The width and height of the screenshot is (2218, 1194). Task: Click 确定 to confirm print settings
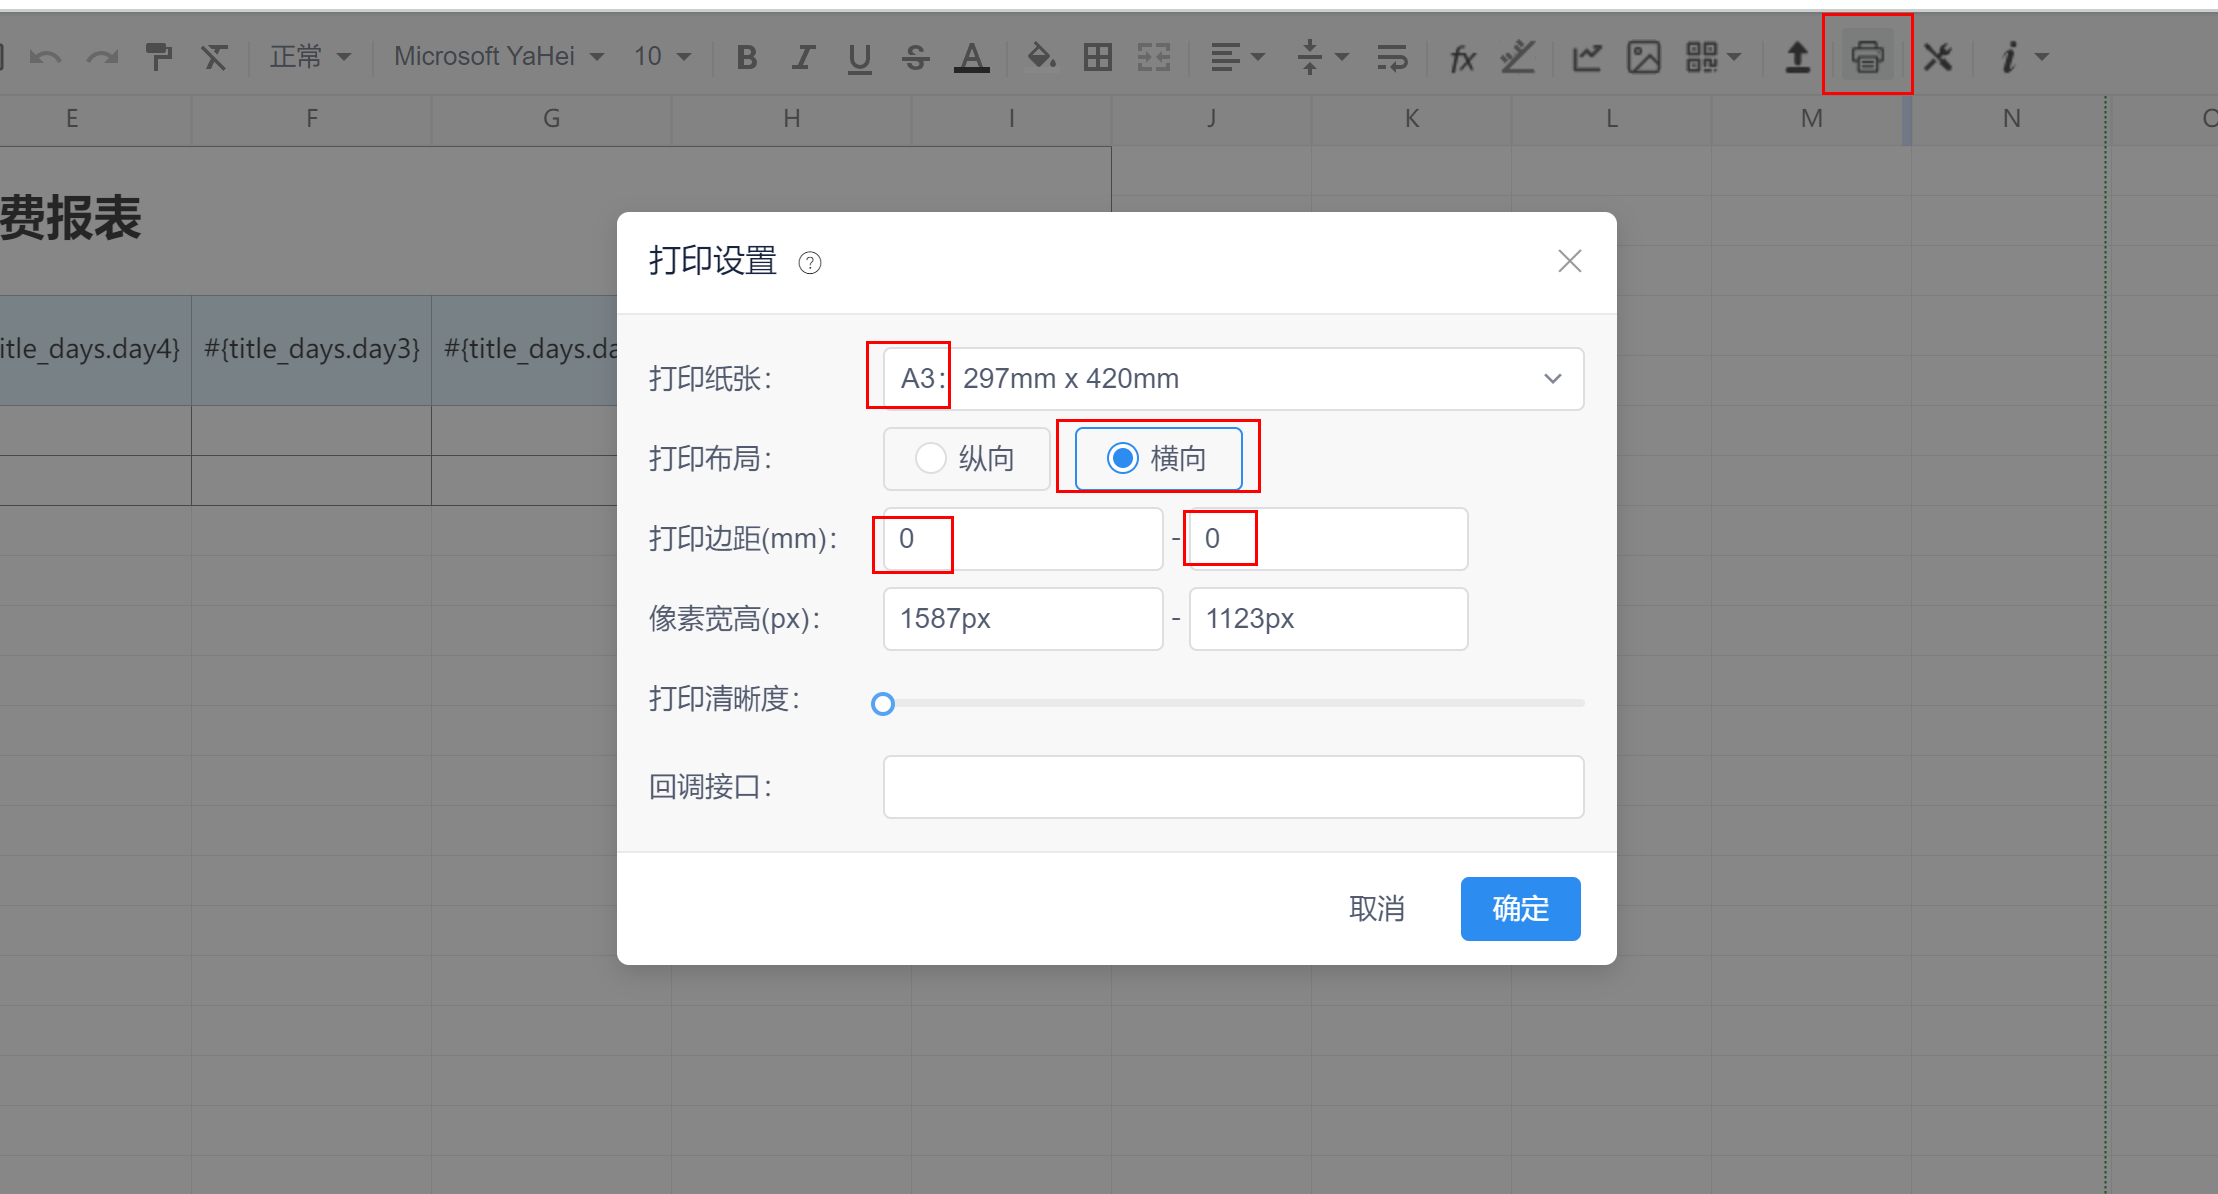[1520, 909]
